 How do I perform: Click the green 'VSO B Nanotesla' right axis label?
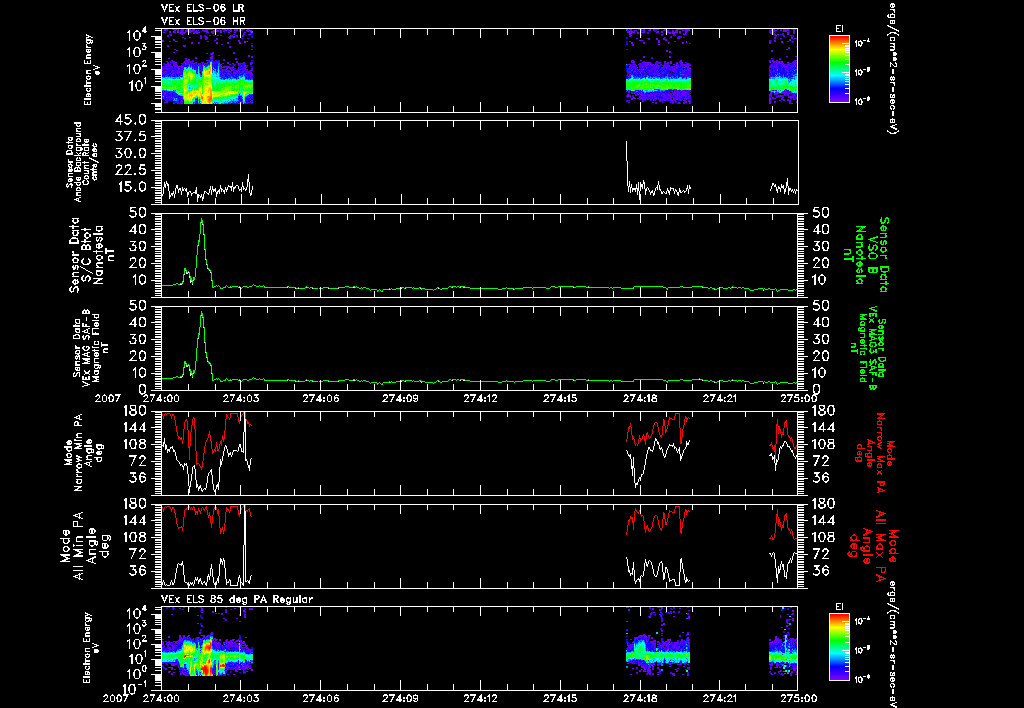coord(866,255)
